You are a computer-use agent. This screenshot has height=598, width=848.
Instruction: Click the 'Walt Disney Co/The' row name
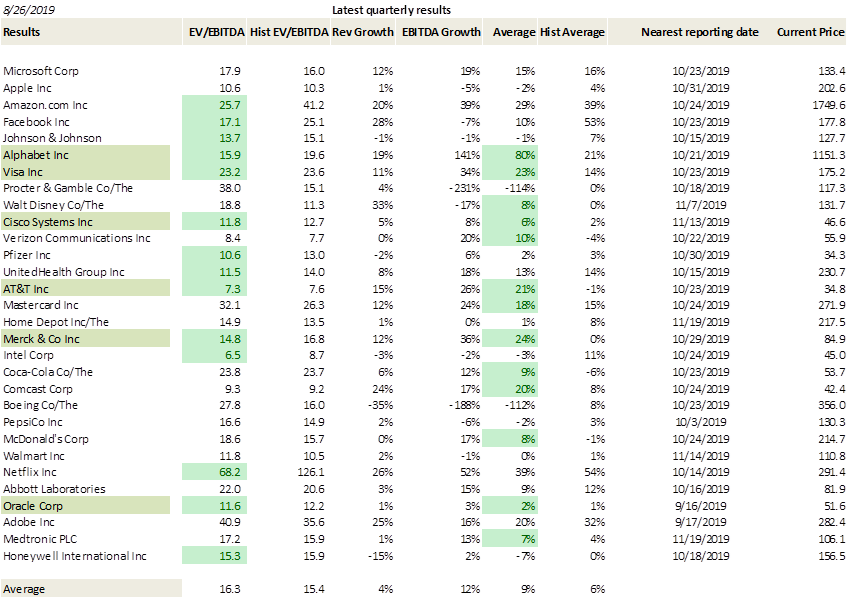[x=53, y=205]
